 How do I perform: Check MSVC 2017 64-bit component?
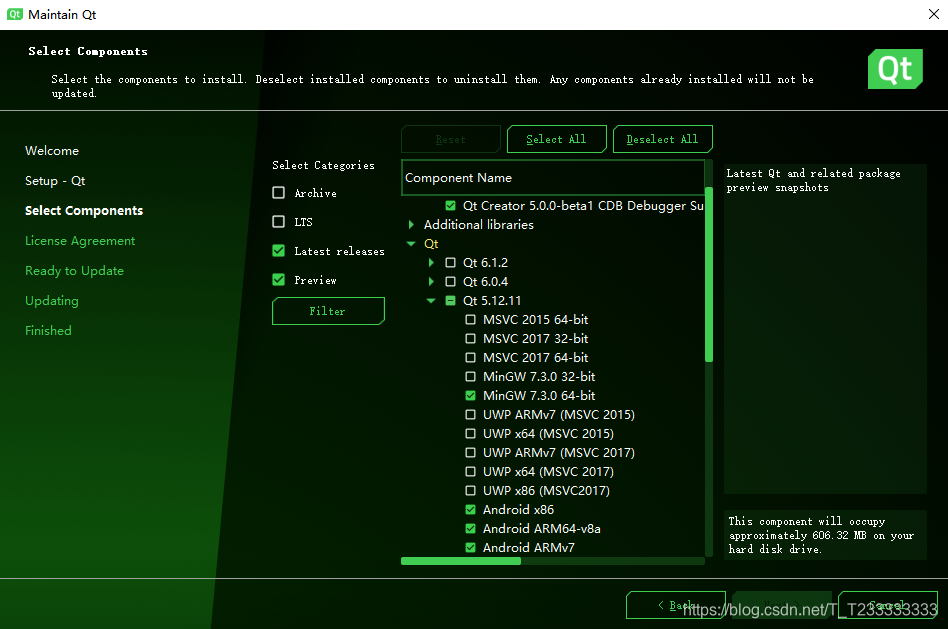pos(470,357)
